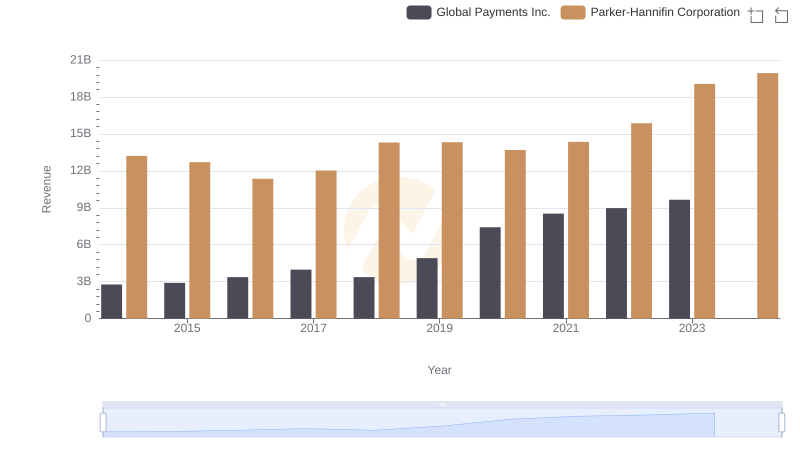Select the 2023 Parker-Hannifin bar
Screen dimensions: 800x461
pos(705,201)
